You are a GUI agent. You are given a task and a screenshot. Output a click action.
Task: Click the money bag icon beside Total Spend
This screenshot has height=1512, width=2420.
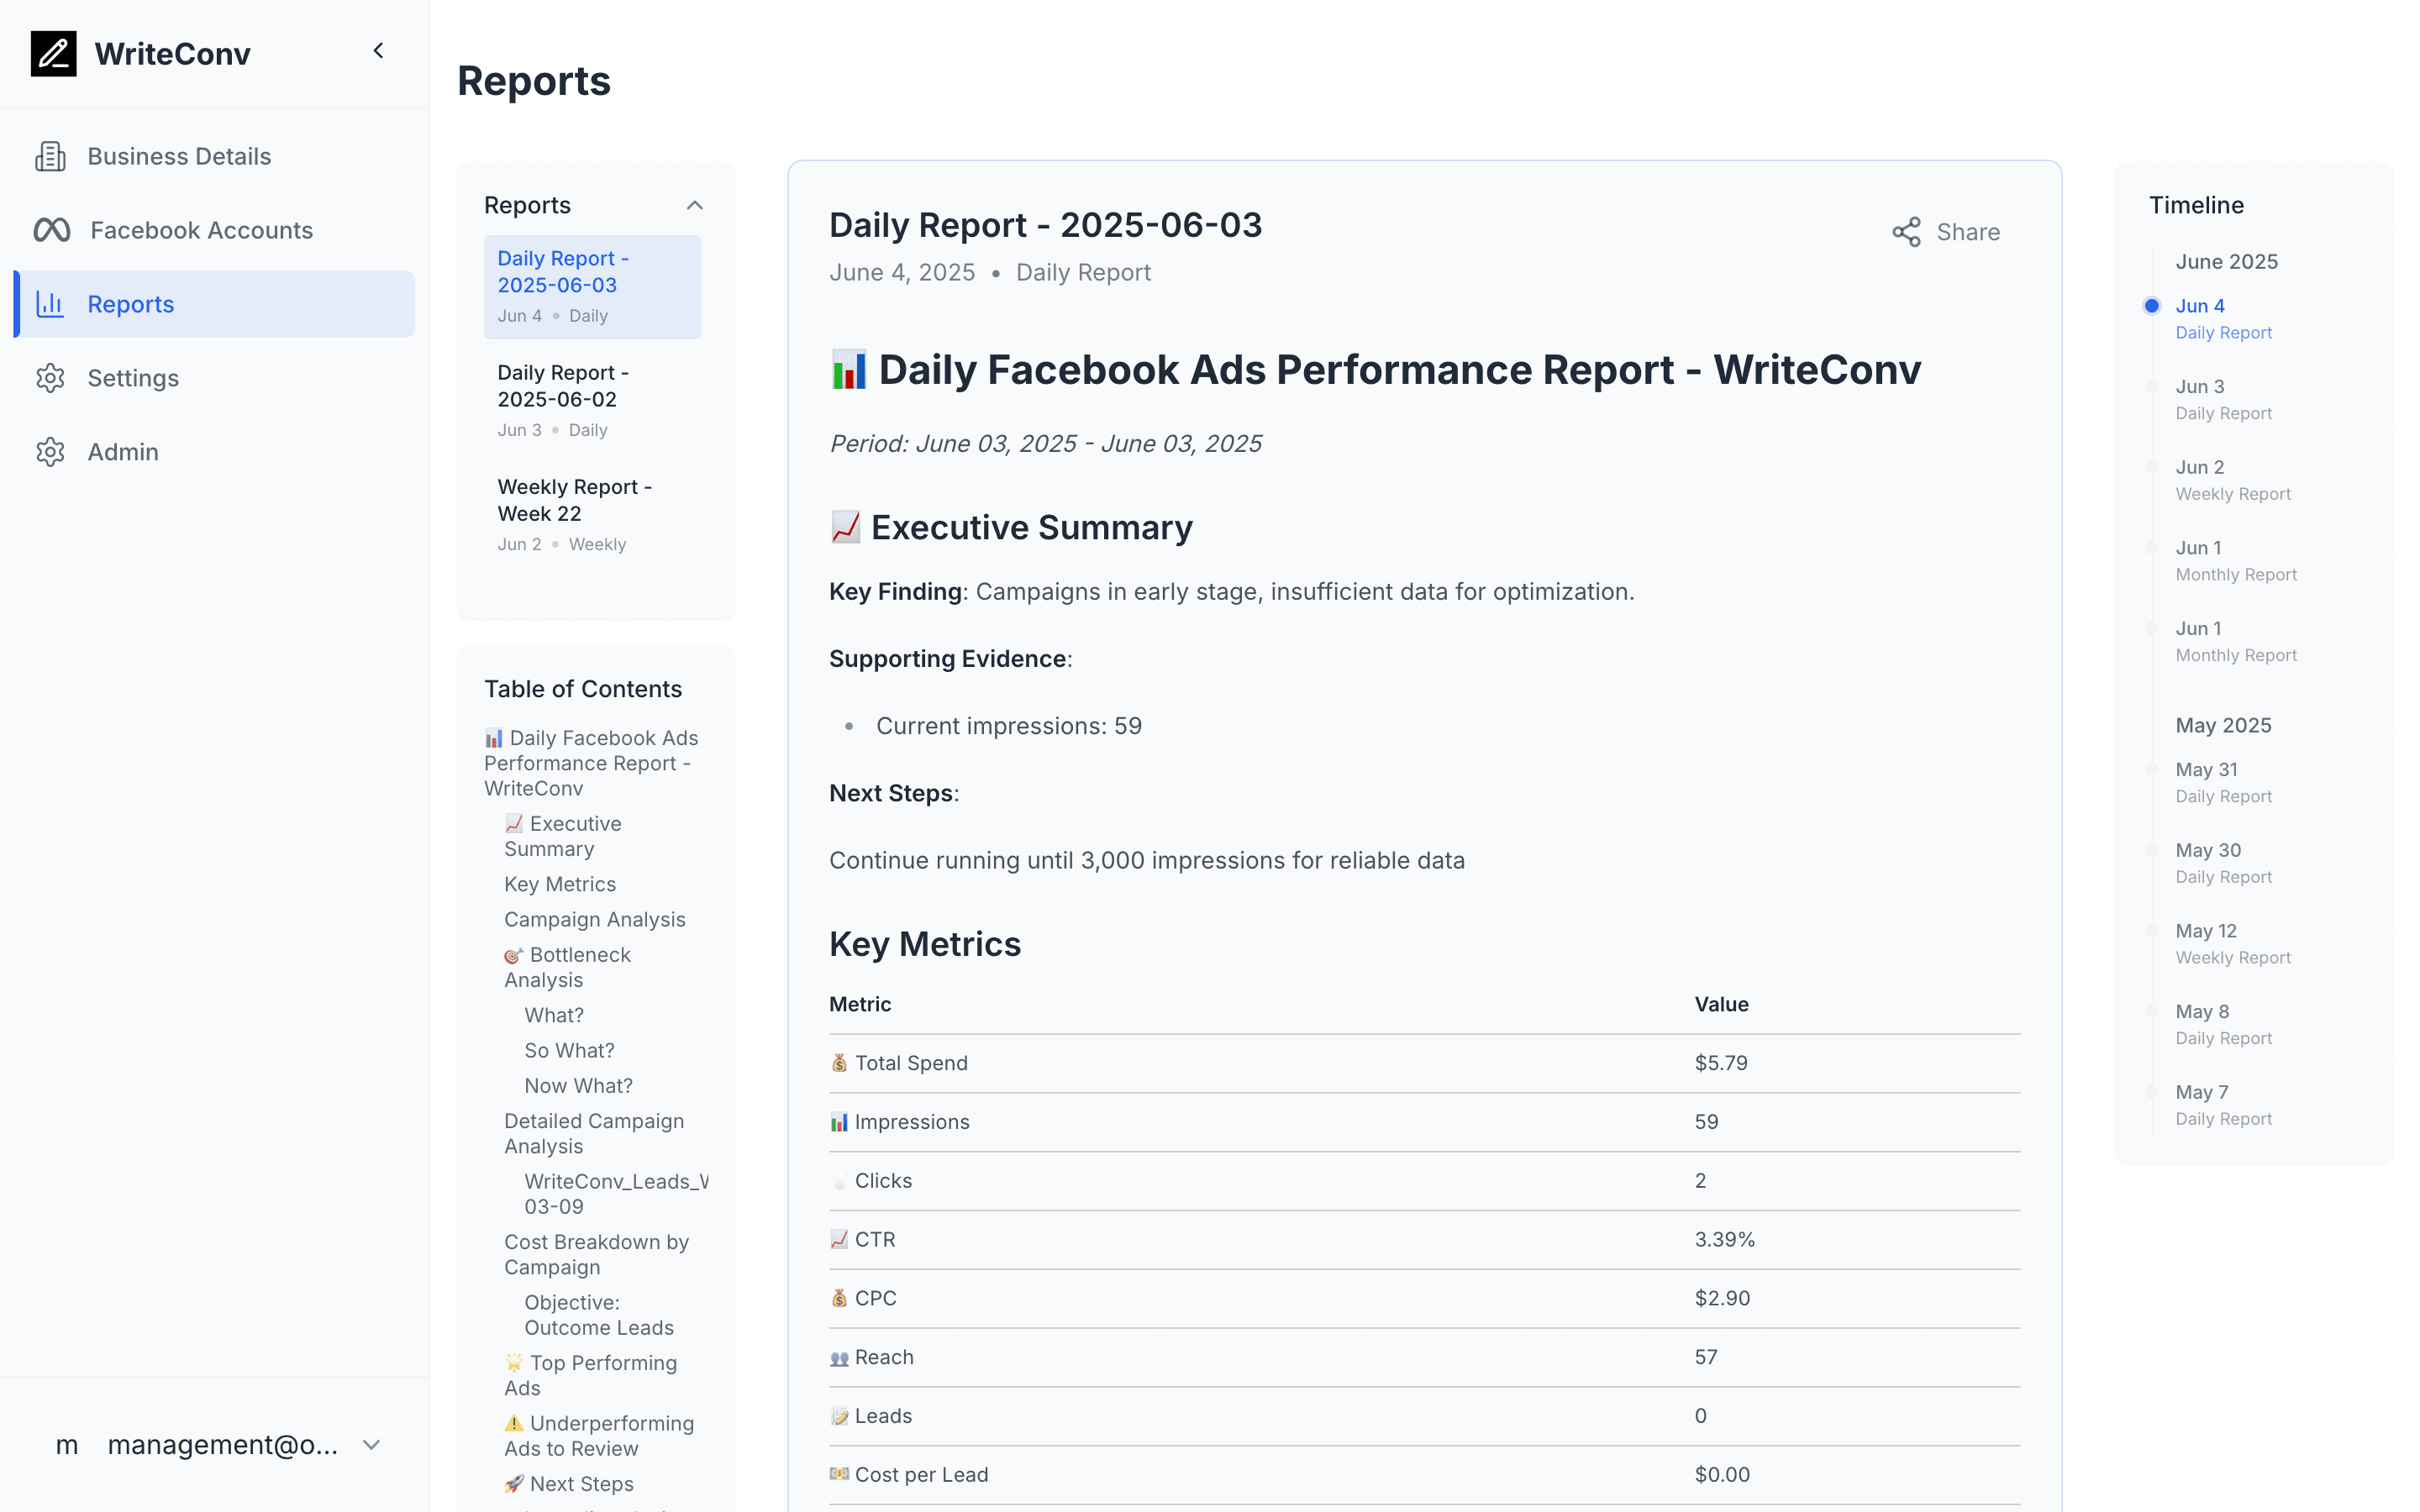click(840, 1063)
